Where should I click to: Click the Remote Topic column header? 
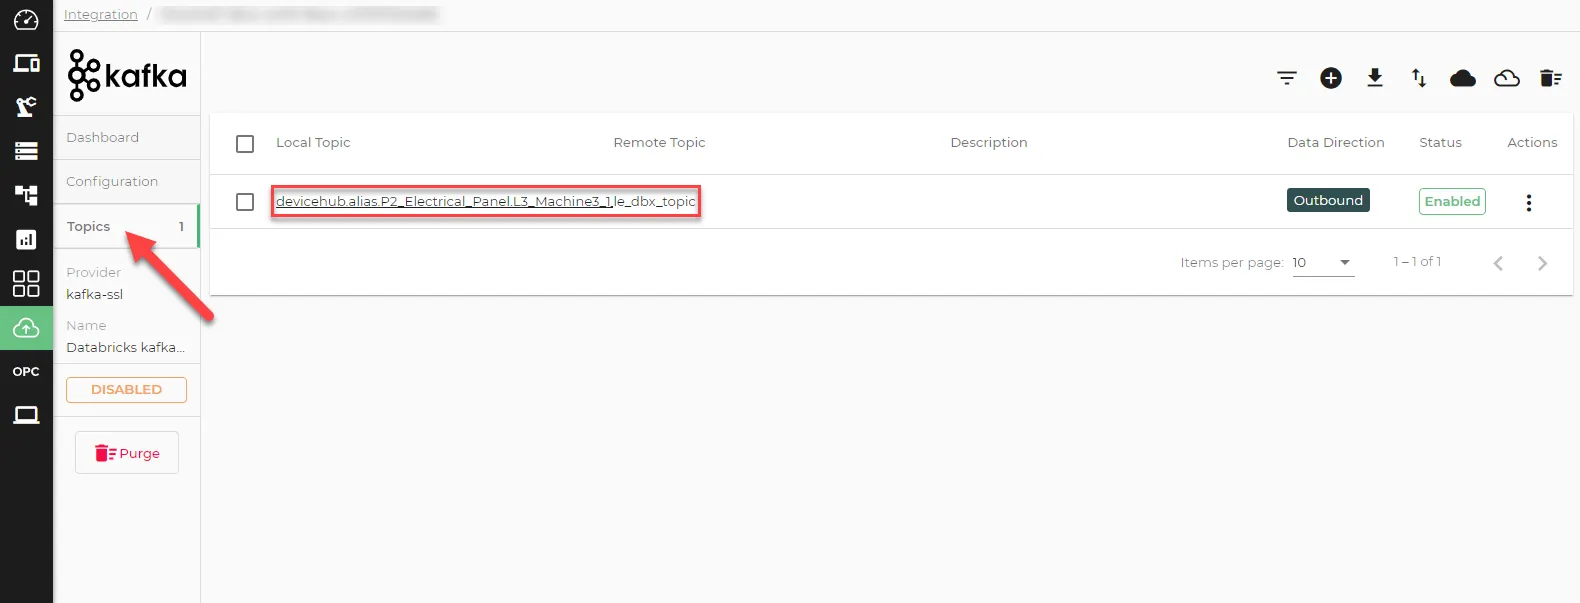tap(659, 143)
